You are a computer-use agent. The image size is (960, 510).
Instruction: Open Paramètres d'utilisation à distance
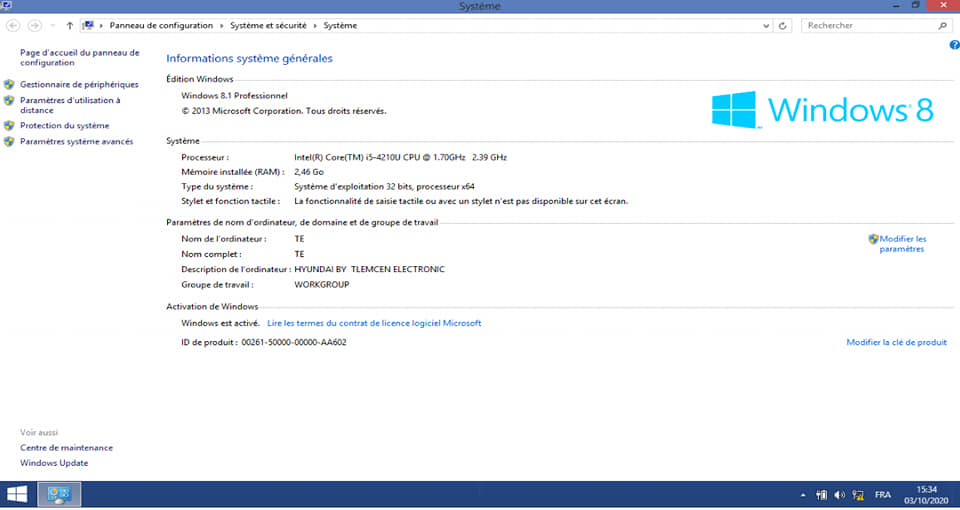point(70,105)
